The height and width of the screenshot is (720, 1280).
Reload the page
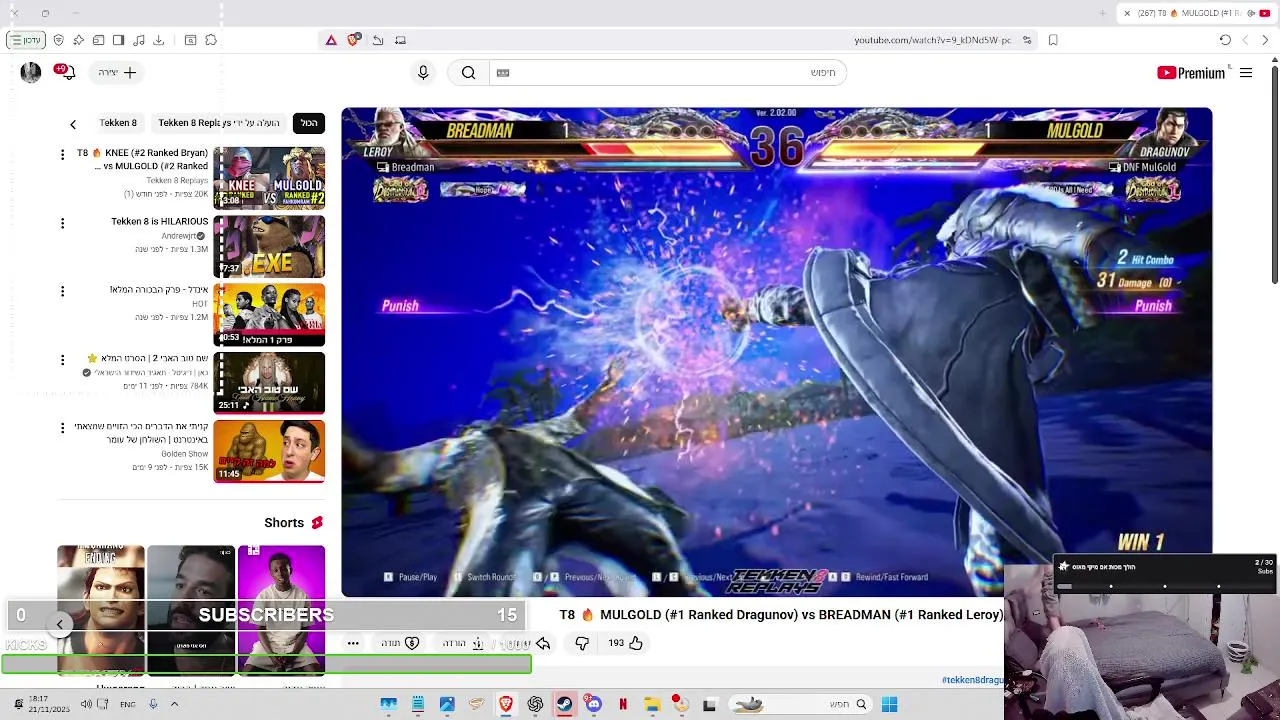click(1225, 40)
